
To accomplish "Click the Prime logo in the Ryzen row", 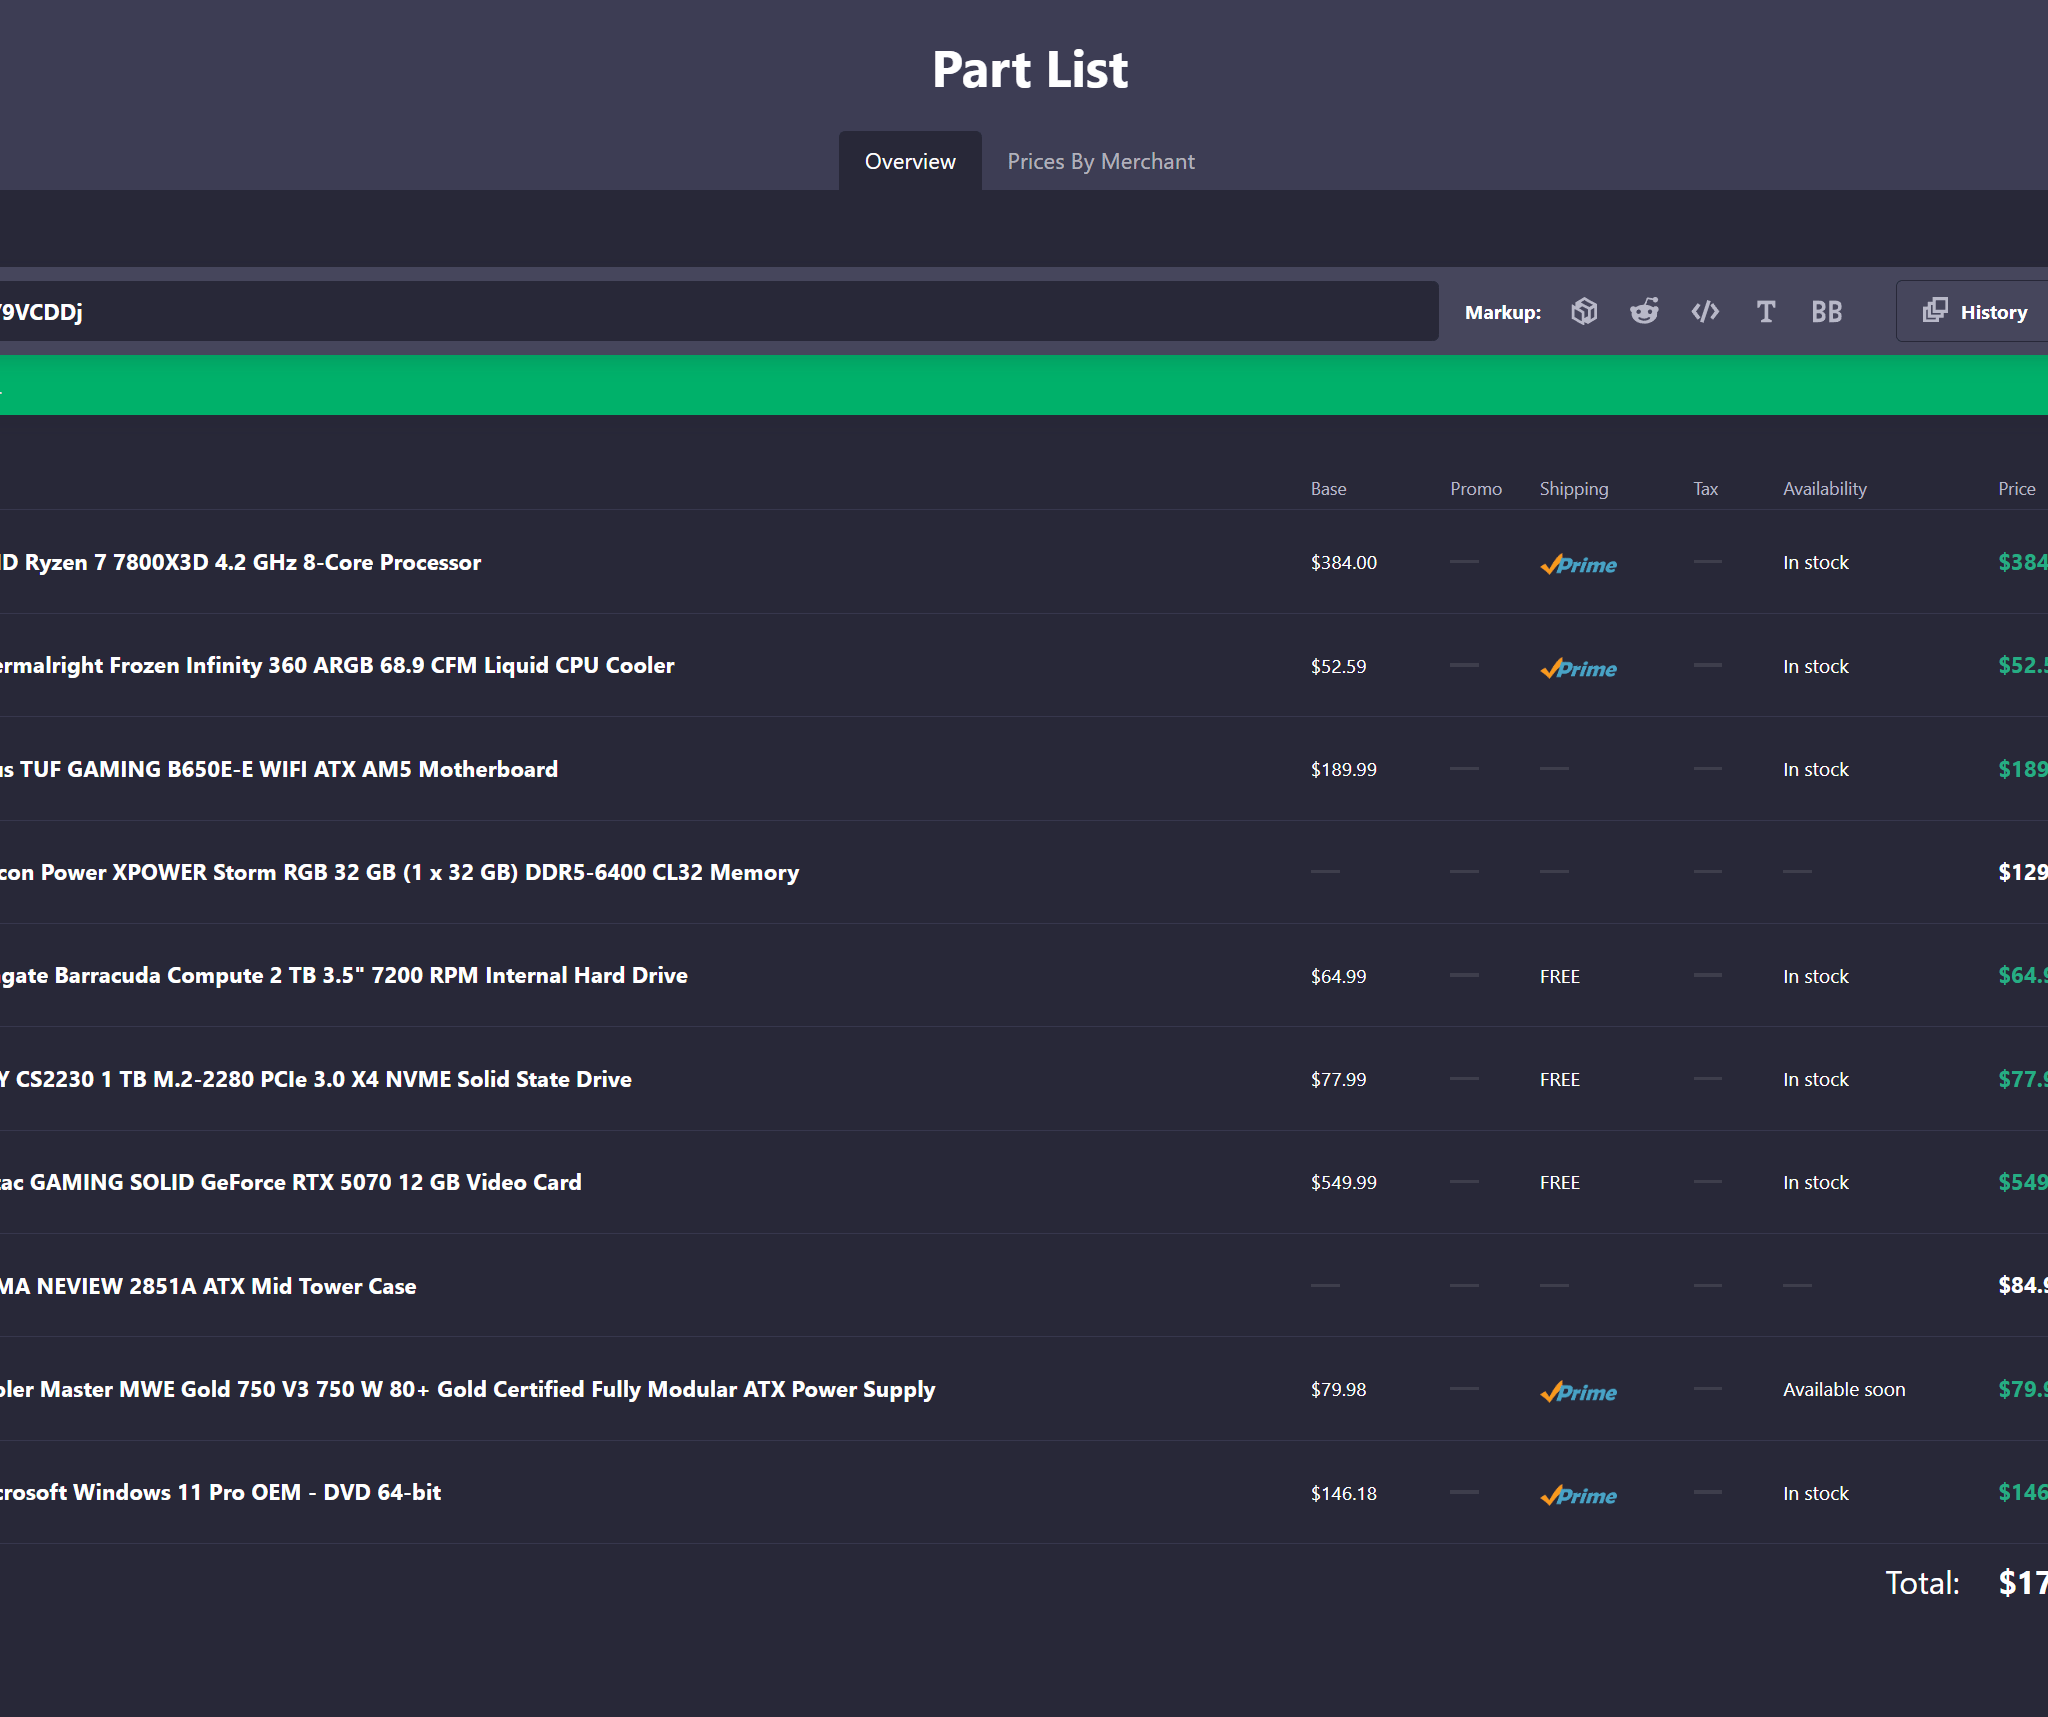I will (x=1578, y=564).
